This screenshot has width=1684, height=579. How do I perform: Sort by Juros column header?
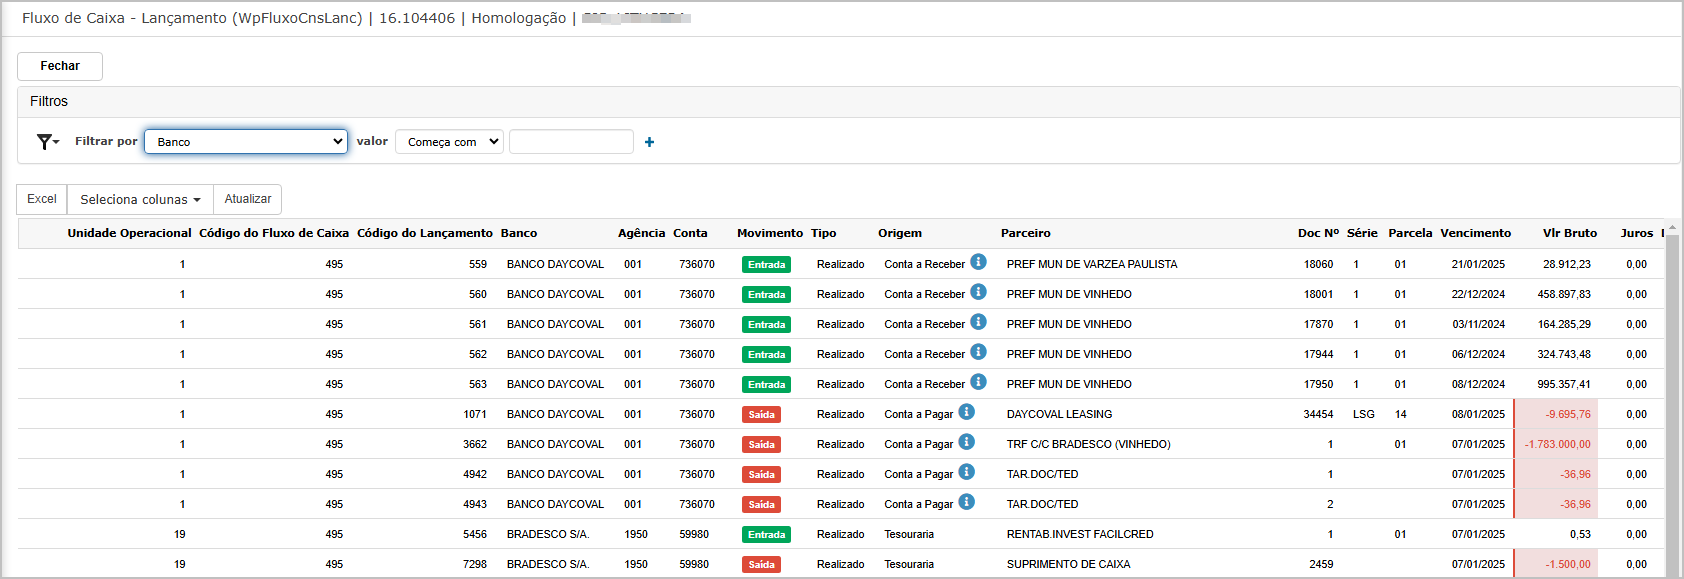pyautogui.click(x=1637, y=233)
